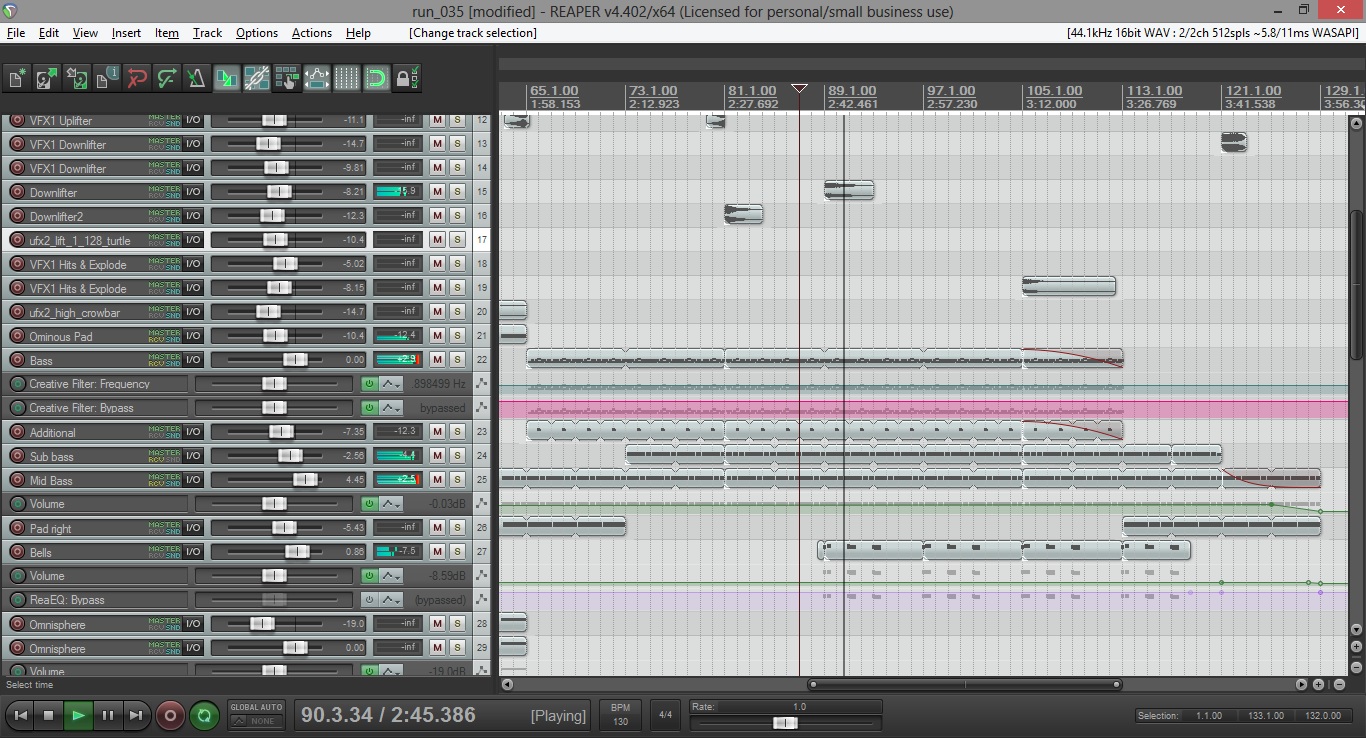This screenshot has width=1366, height=738.
Task: Click the BPM 130 tempo field
Action: (620, 714)
